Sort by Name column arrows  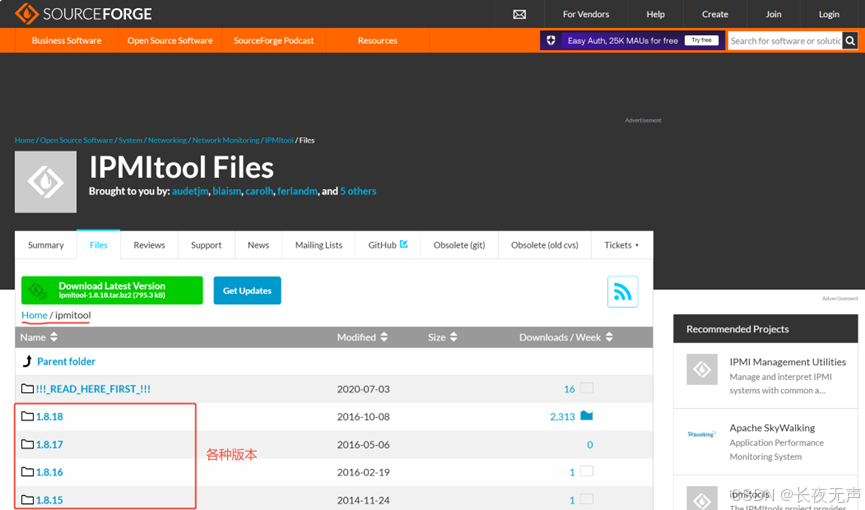54,337
